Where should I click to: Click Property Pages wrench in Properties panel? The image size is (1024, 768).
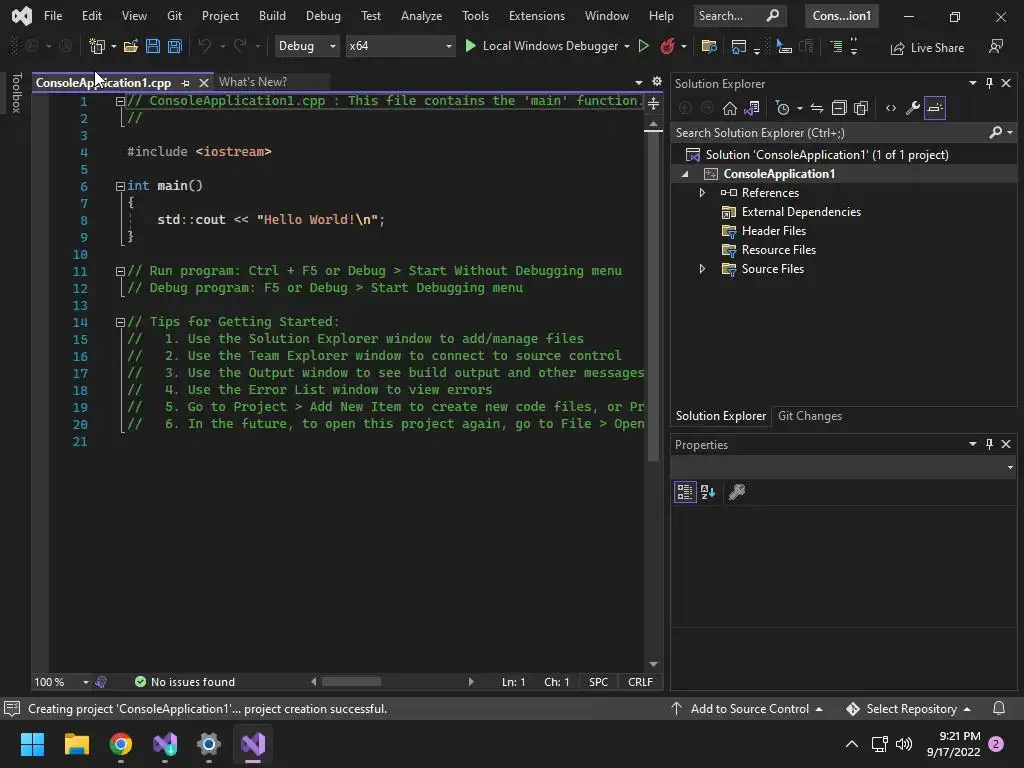tap(737, 492)
